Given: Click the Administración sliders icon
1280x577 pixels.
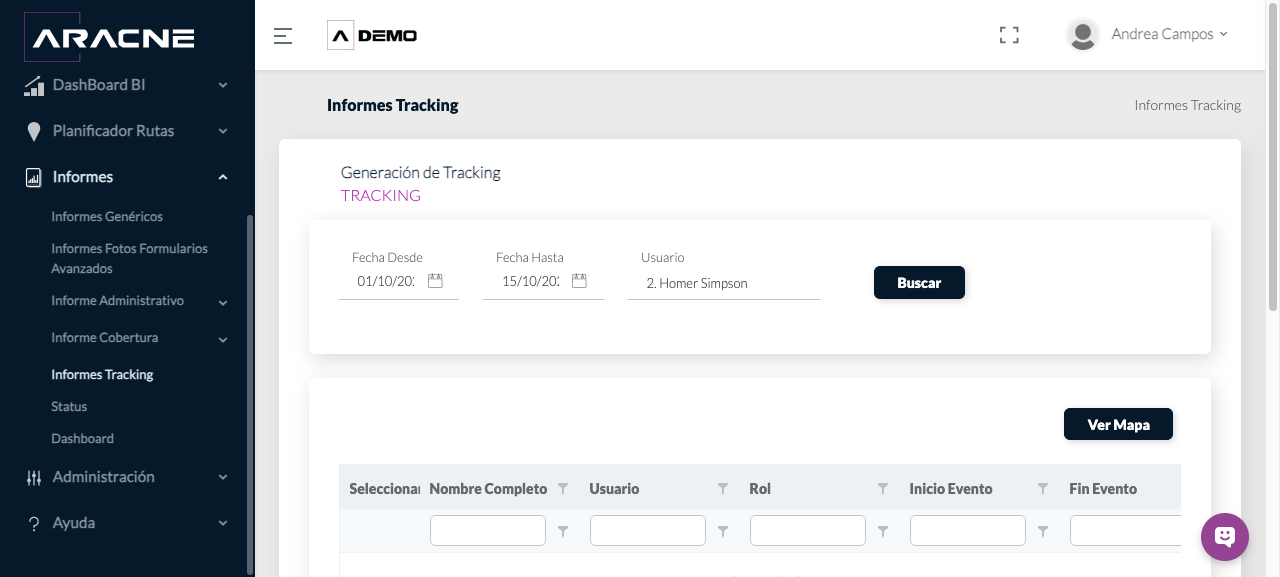Looking at the screenshot, I should pyautogui.click(x=34, y=478).
